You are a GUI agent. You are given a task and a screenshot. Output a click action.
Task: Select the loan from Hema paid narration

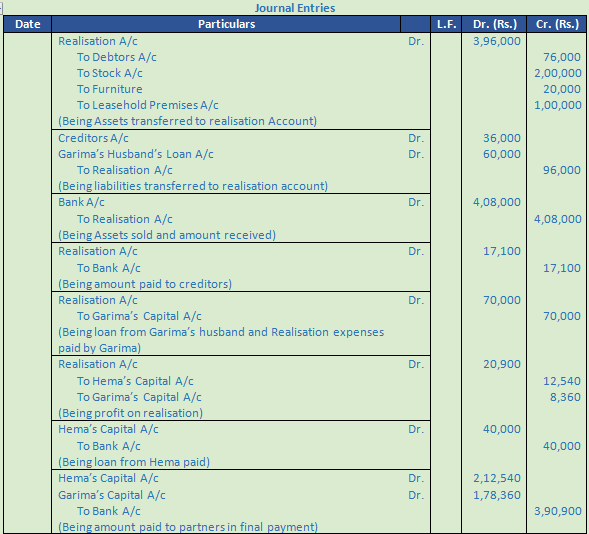(134, 462)
